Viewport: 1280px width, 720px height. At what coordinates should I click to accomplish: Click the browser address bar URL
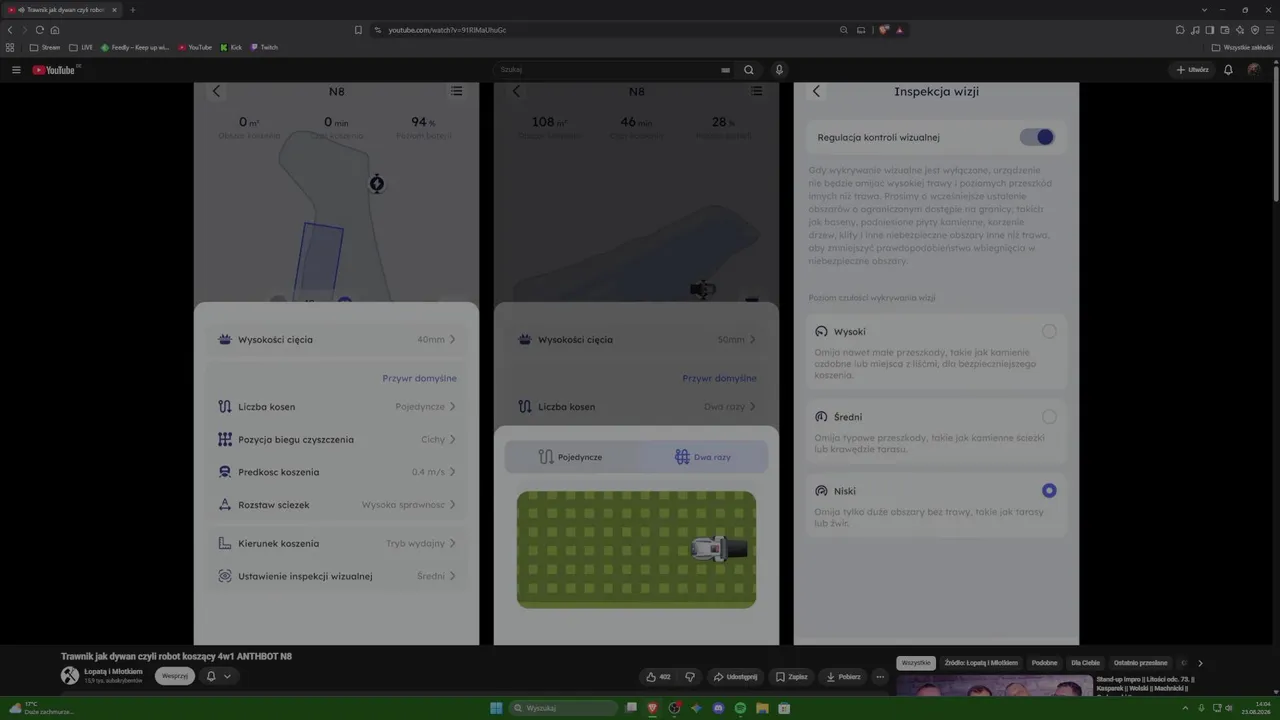click(x=446, y=30)
